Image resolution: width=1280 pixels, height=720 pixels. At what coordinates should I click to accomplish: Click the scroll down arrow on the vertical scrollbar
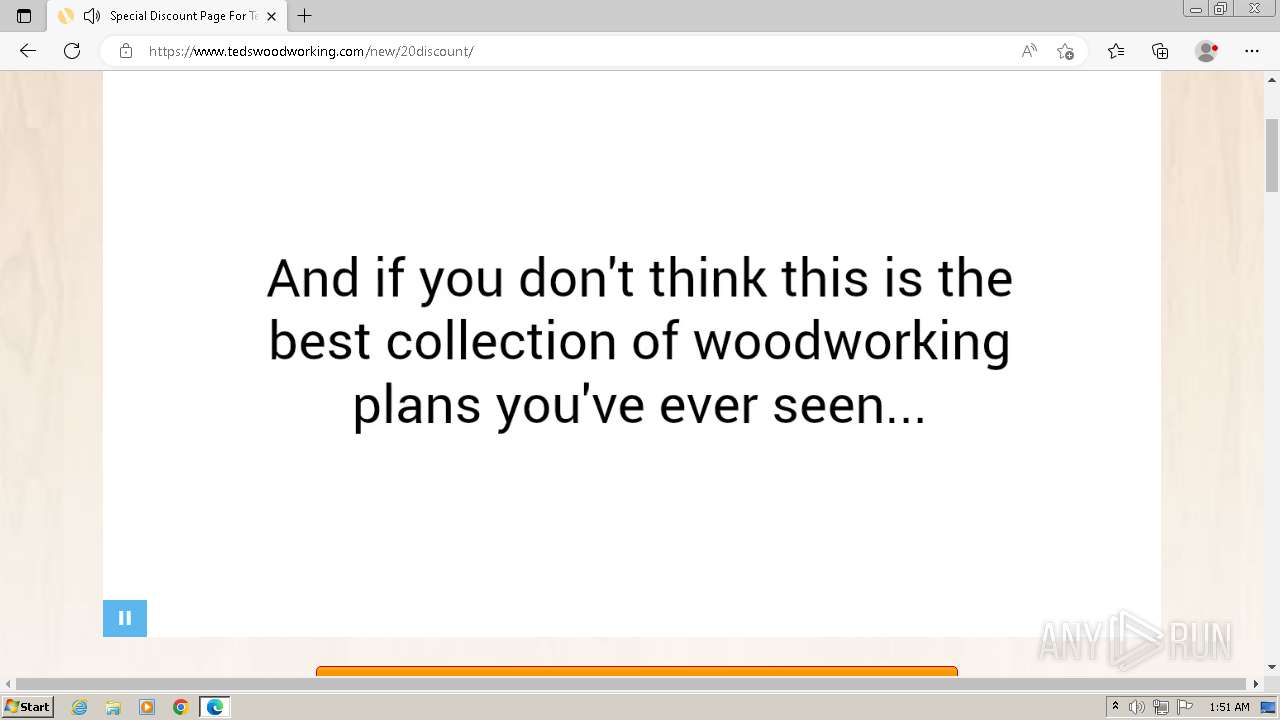(1272, 667)
